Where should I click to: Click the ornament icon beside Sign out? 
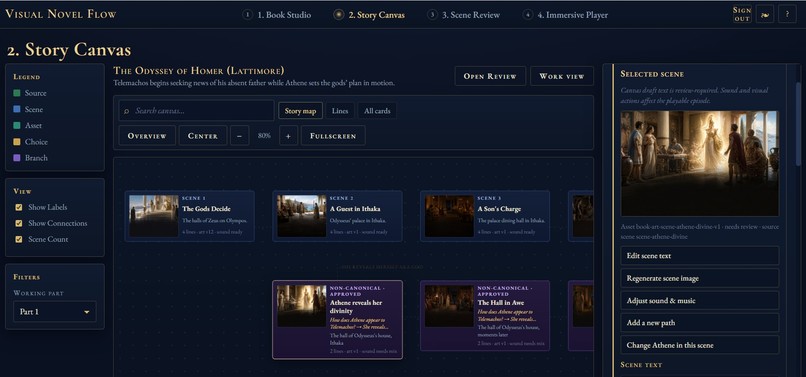tap(765, 14)
